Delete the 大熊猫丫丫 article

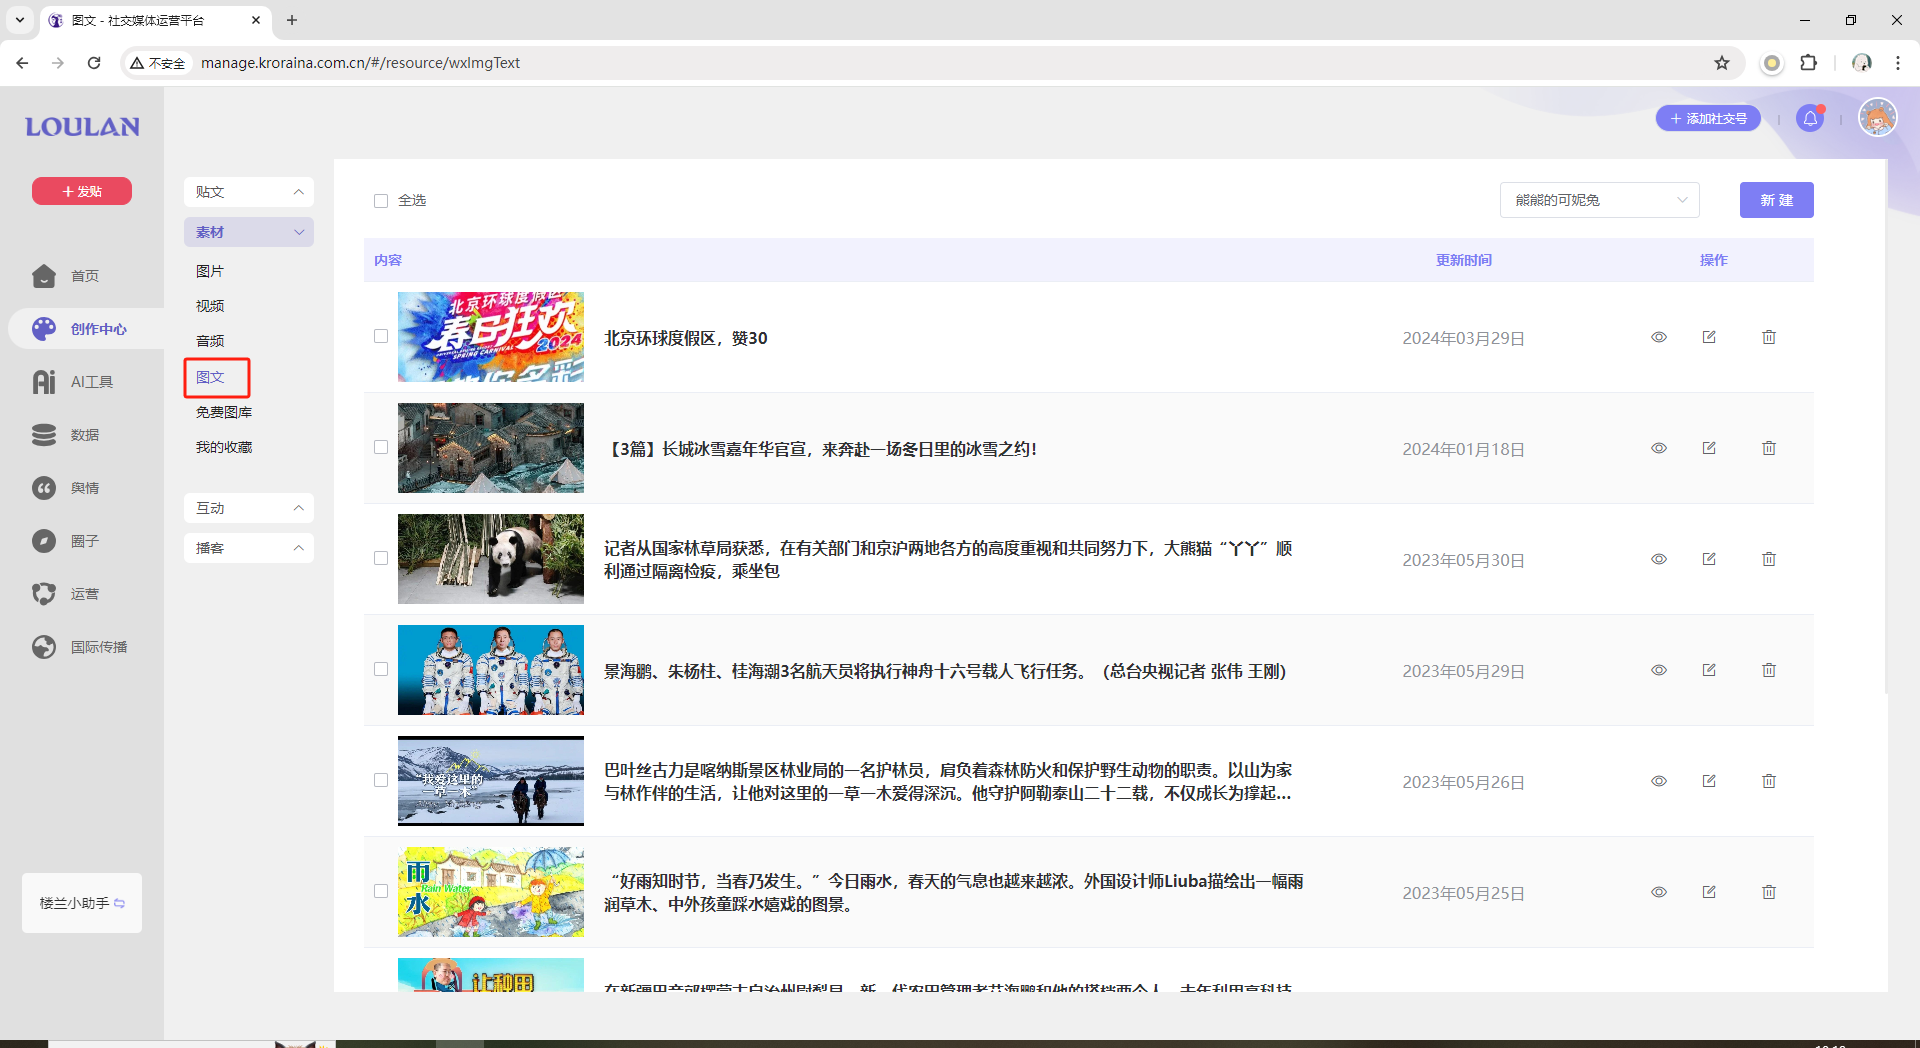click(x=1769, y=559)
